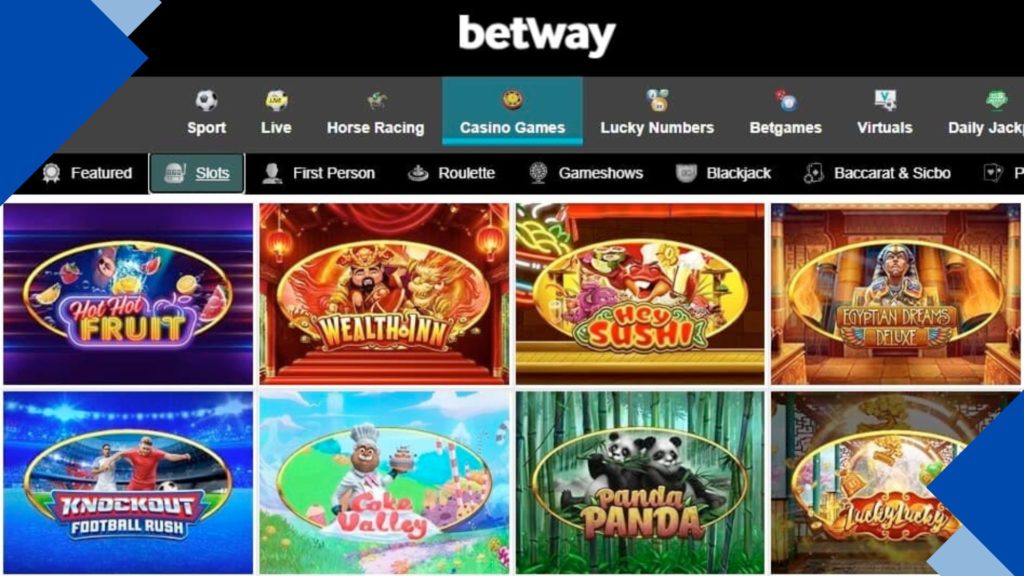Click the Virtuals screen icon
Image resolution: width=1024 pixels, height=576 pixels.
pos(885,101)
